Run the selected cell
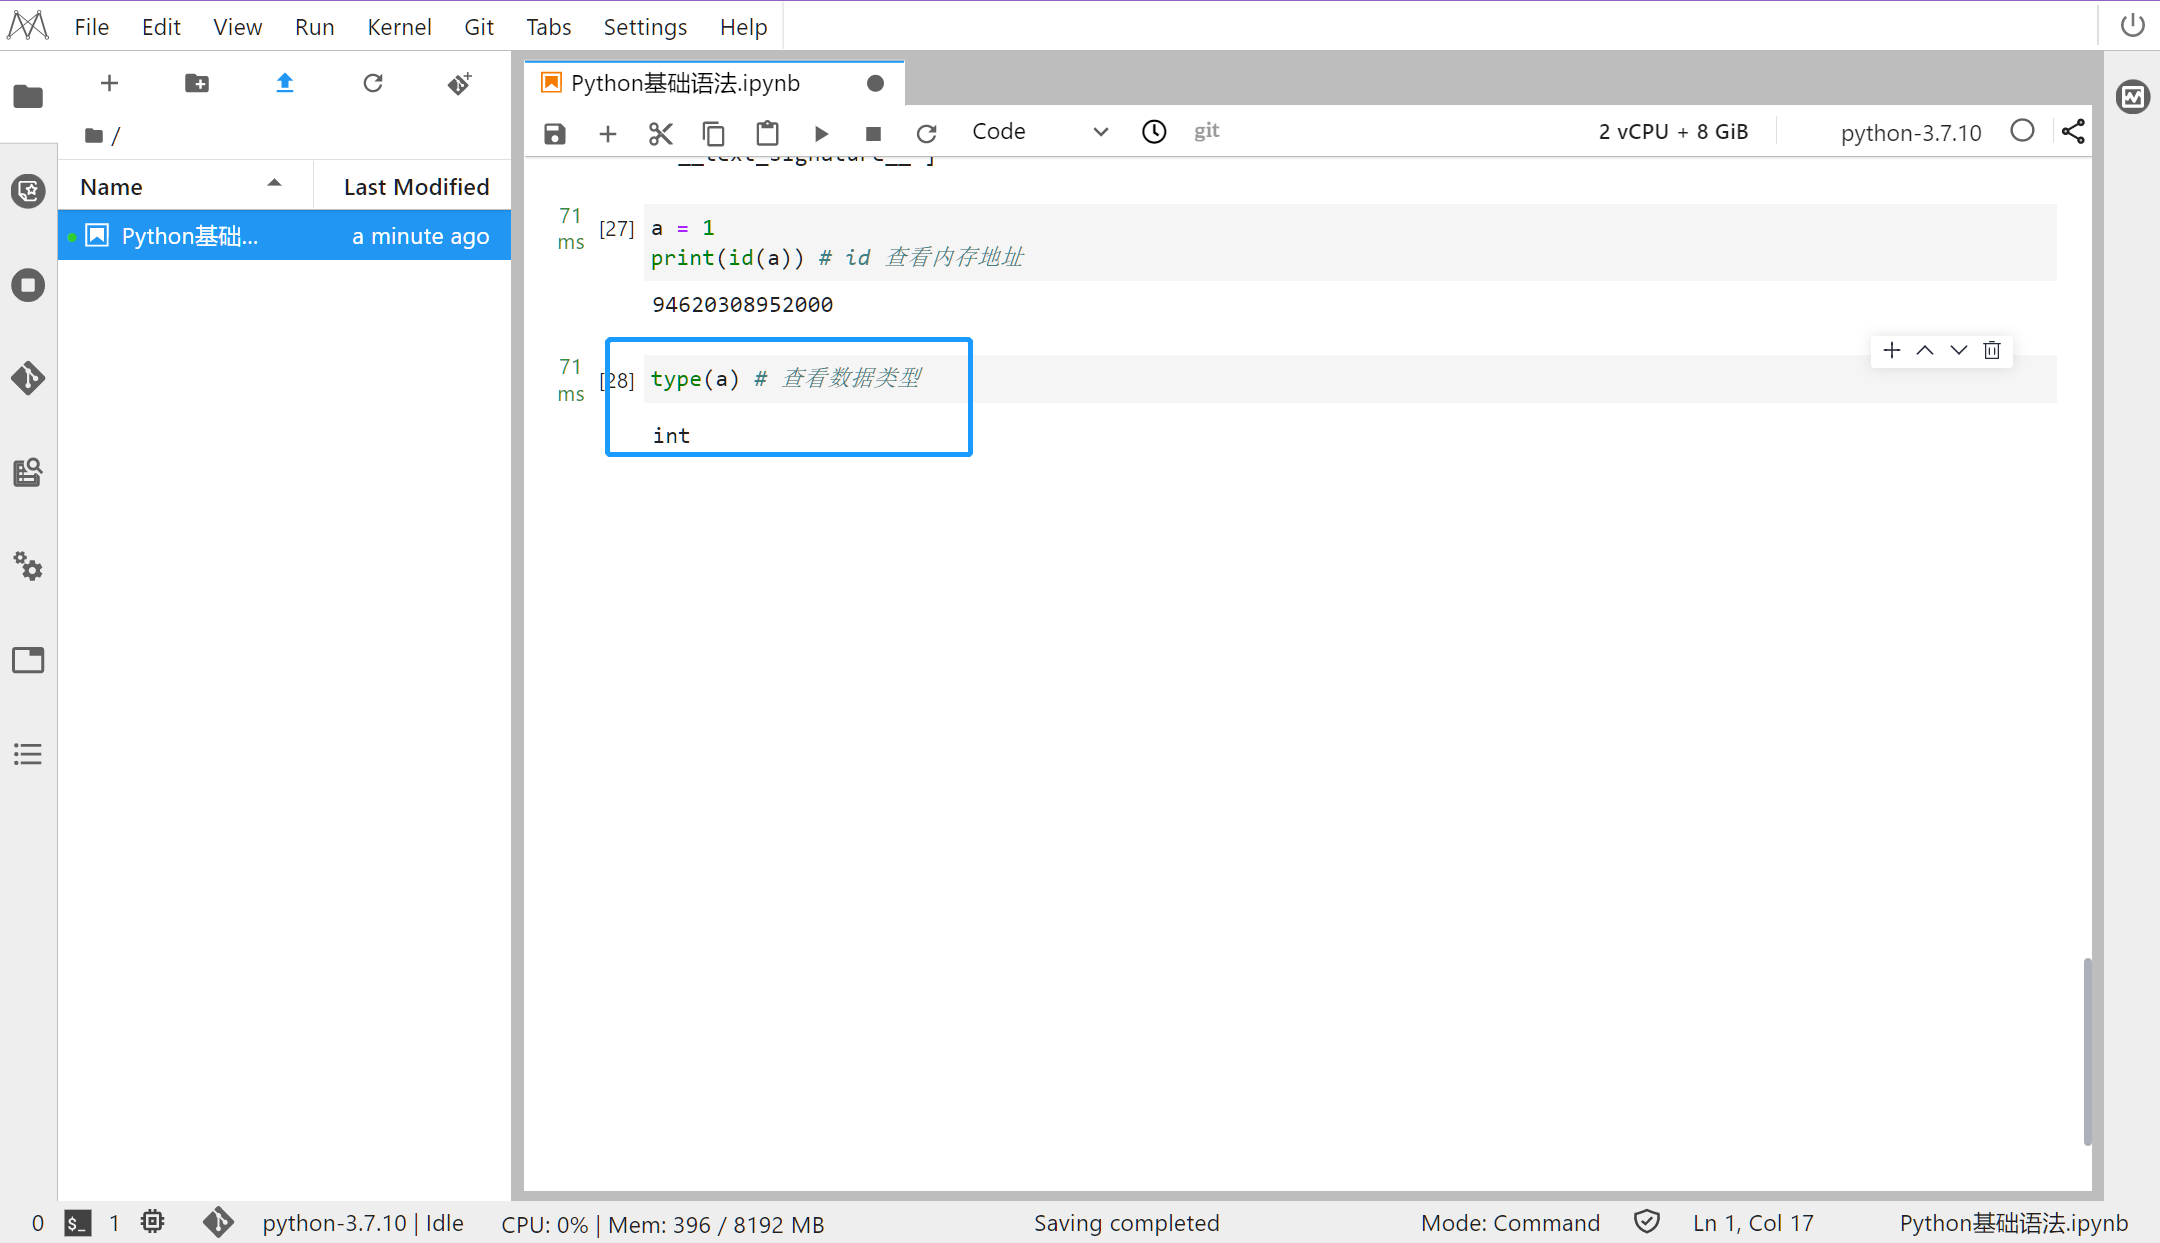This screenshot has width=2160, height=1243. point(821,133)
